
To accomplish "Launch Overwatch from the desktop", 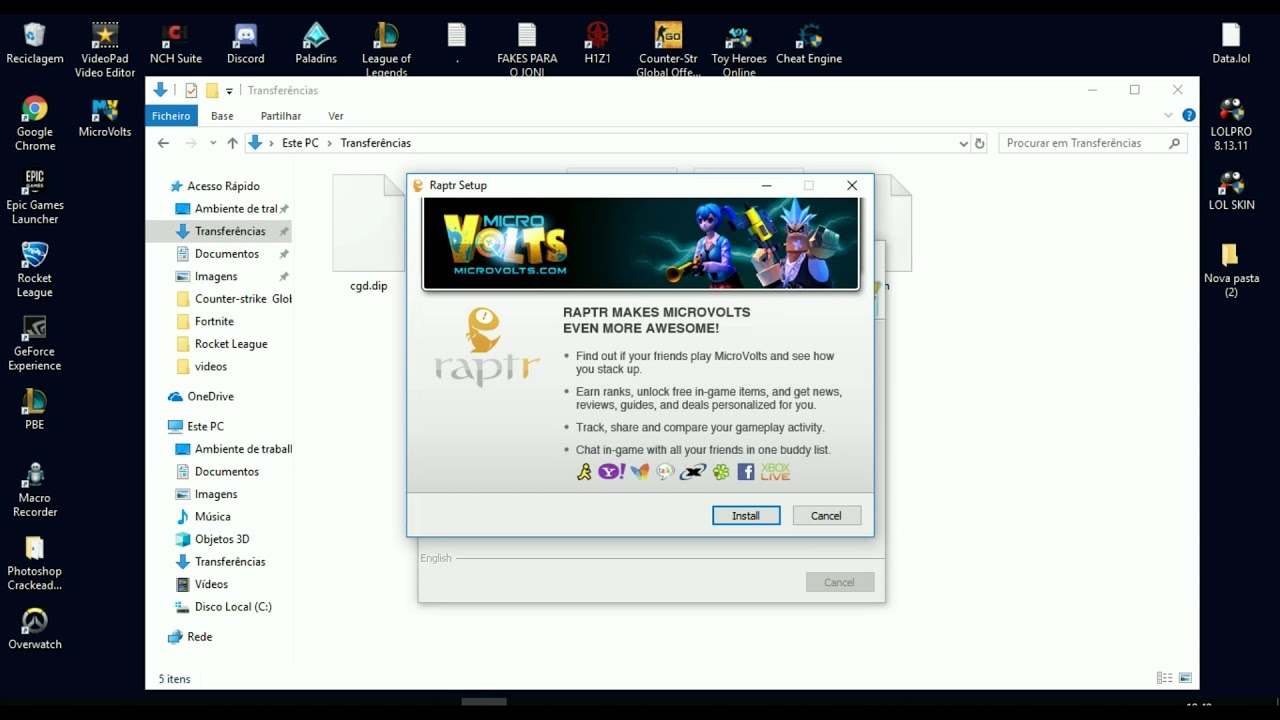I will click(35, 628).
